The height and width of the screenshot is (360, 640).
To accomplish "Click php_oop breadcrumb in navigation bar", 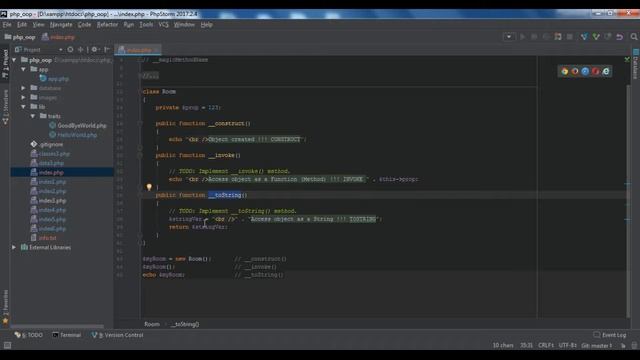I will tap(20, 37).
